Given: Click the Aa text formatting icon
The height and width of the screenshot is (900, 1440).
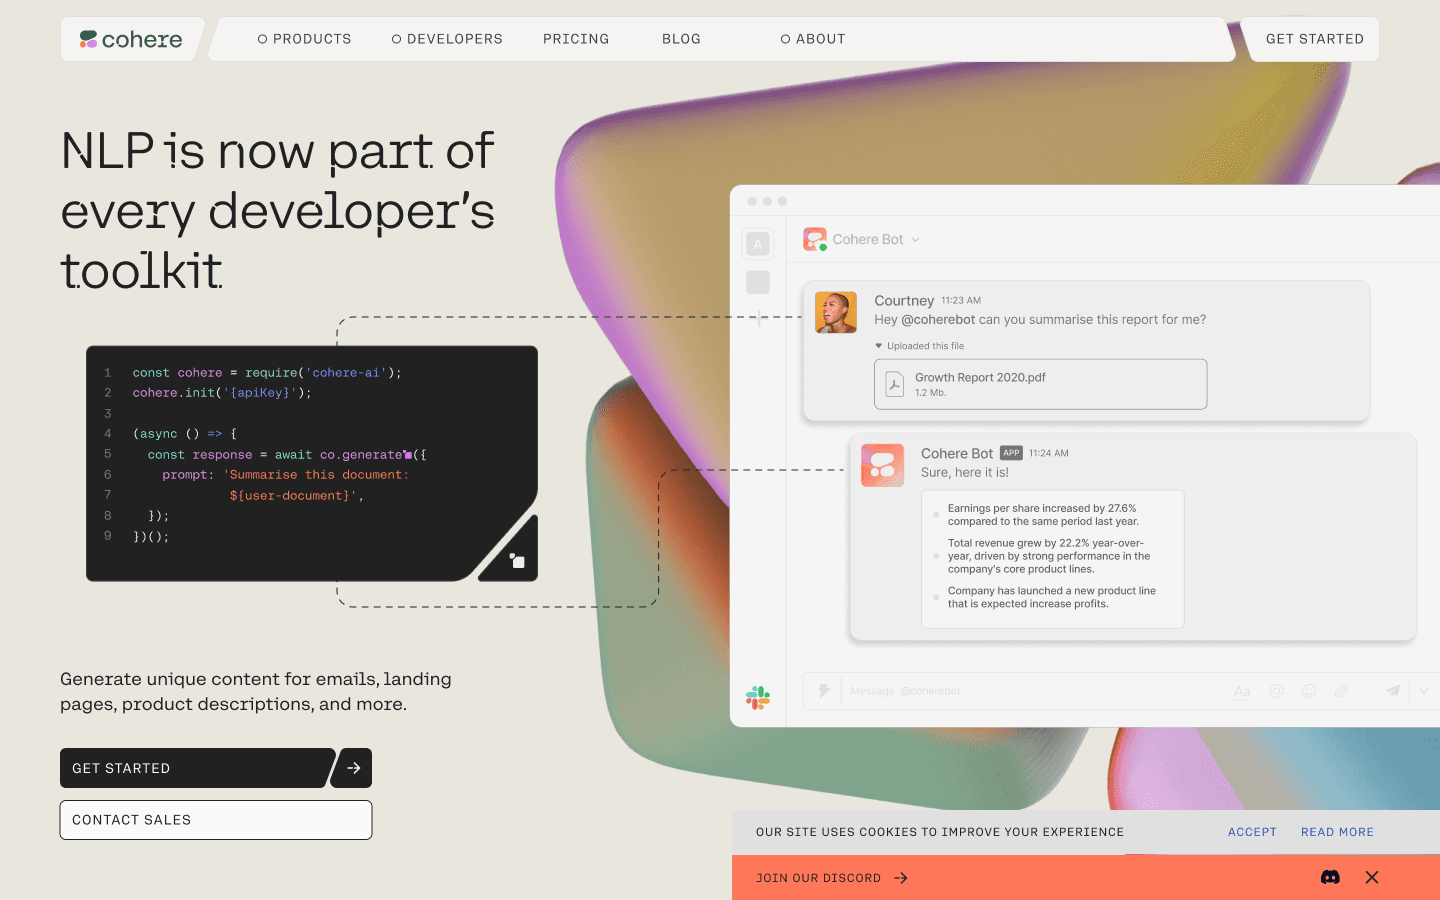Looking at the screenshot, I should (1242, 691).
